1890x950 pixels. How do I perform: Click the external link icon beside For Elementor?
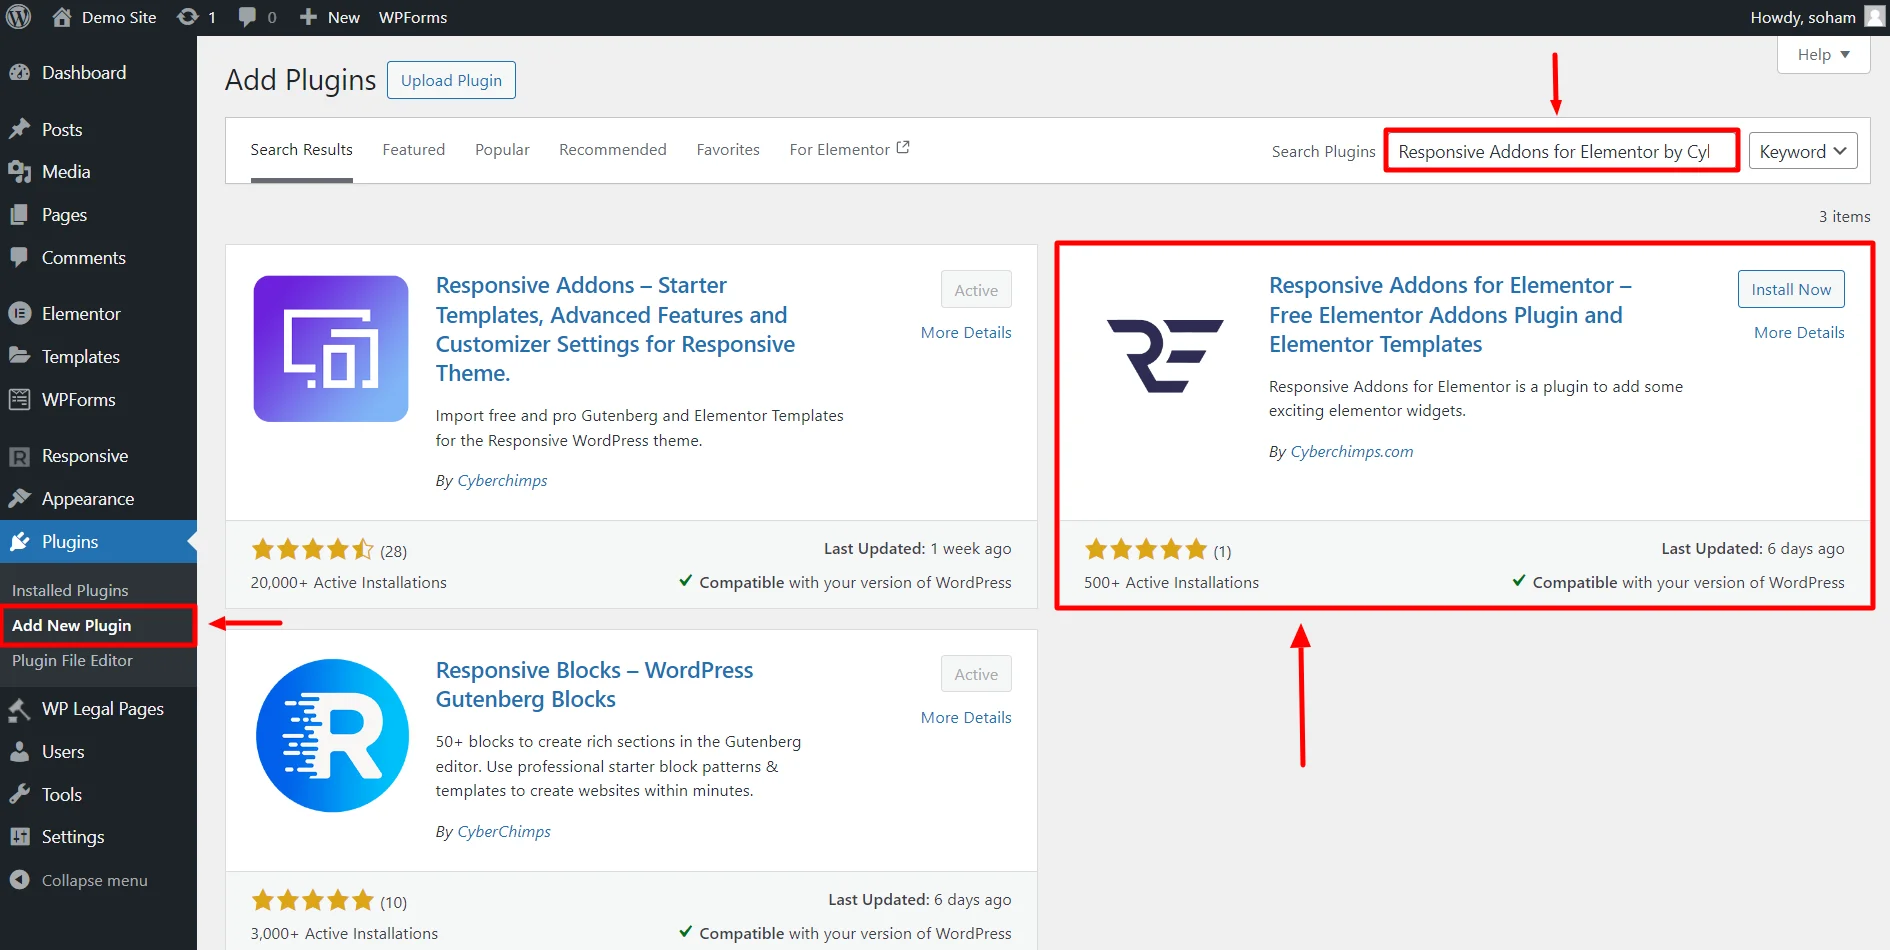pyautogui.click(x=903, y=148)
